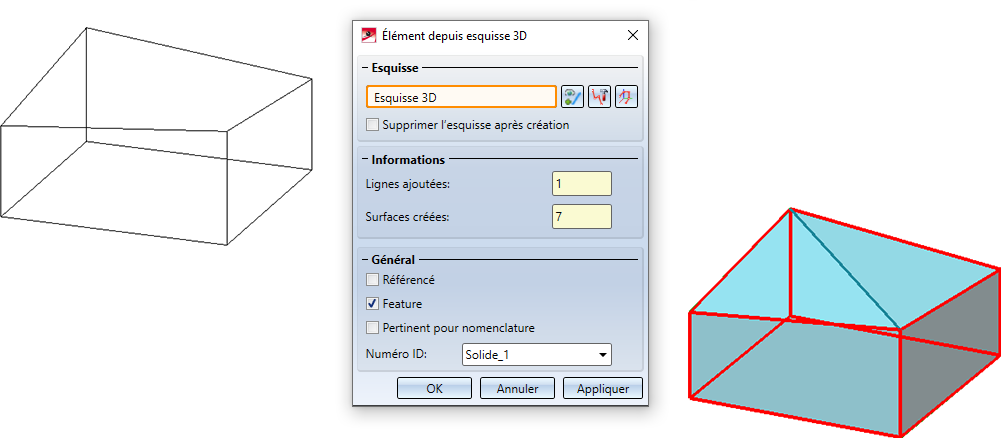Uncheck the Feature checkbox
This screenshot has width=1001, height=439.
[372, 304]
